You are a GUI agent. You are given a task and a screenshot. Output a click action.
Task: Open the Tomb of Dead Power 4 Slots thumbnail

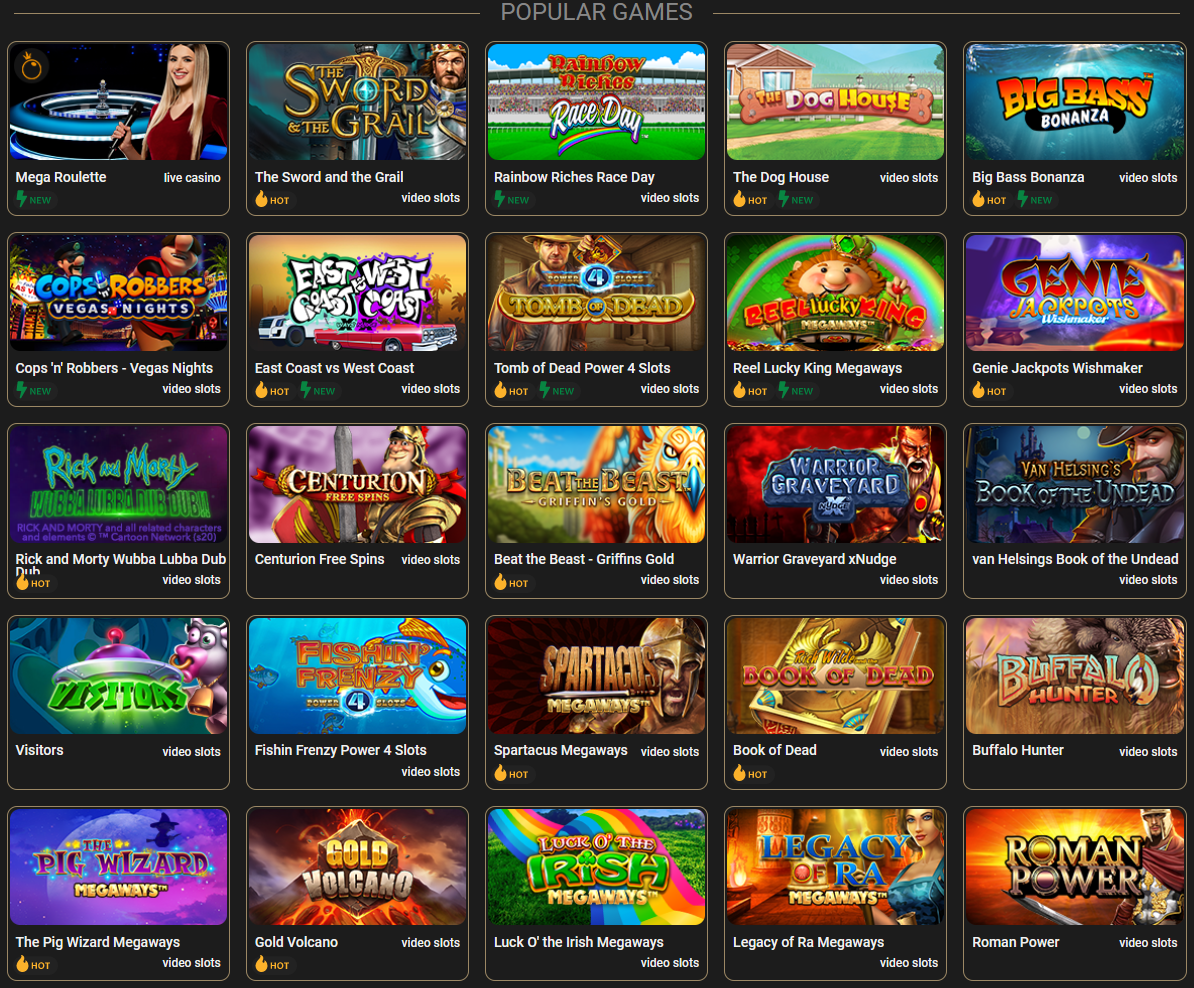click(596, 293)
